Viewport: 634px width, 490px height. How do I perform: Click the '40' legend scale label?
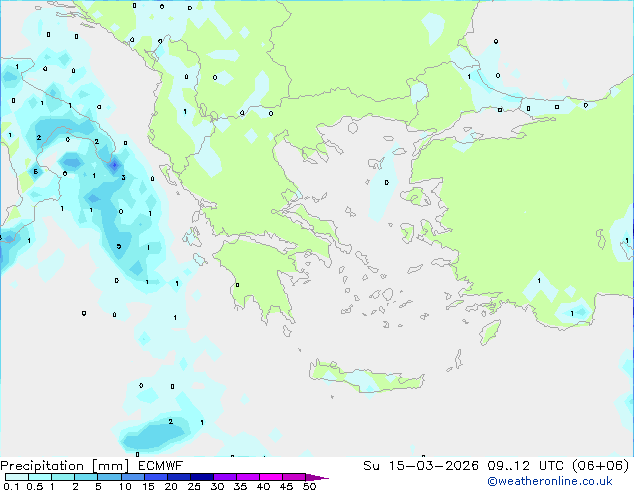(263, 486)
